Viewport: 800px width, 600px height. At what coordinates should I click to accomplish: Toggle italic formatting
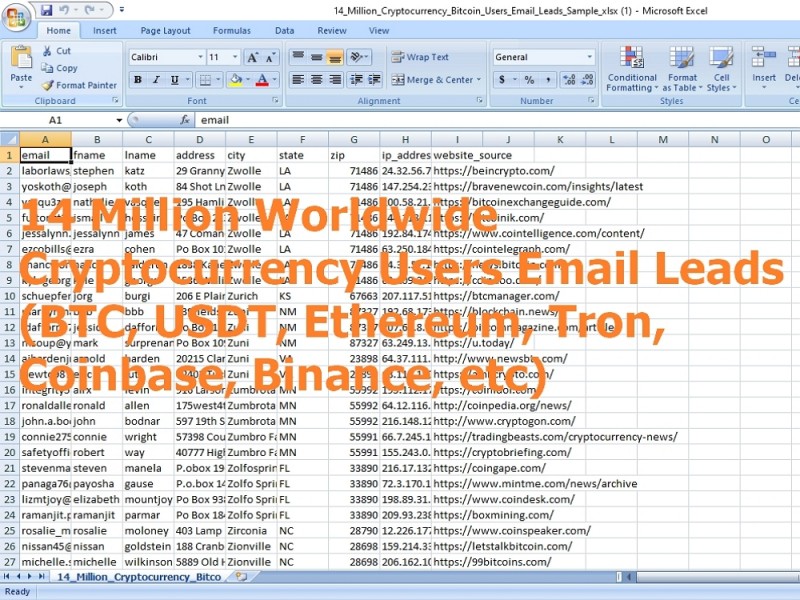tap(156, 80)
